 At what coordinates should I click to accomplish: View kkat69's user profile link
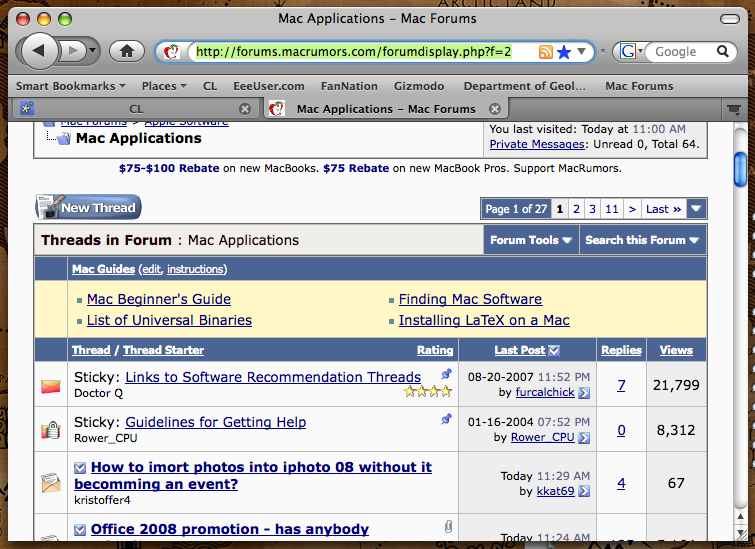tap(556, 491)
